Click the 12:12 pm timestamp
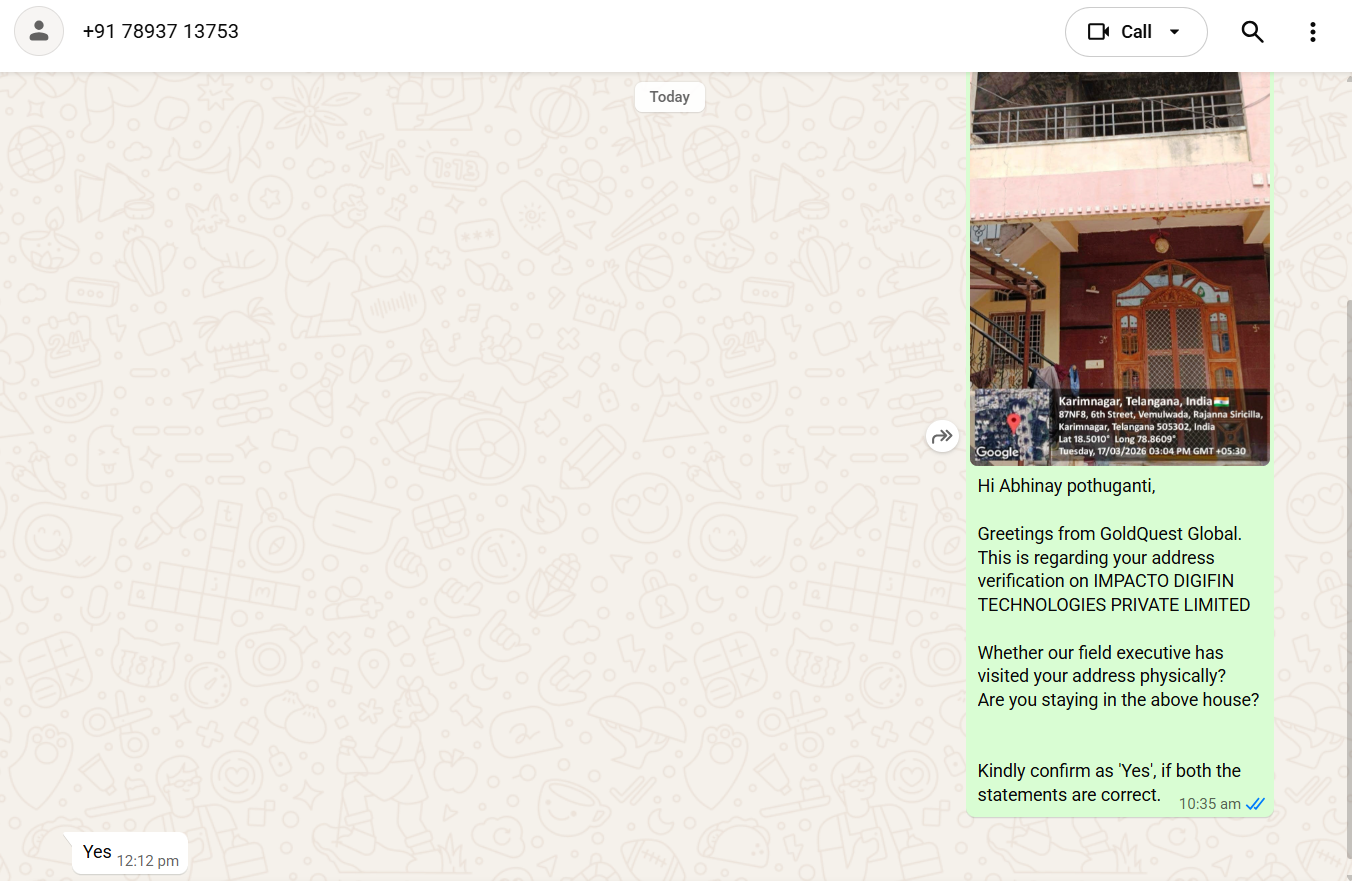The width and height of the screenshot is (1352, 881). click(148, 860)
